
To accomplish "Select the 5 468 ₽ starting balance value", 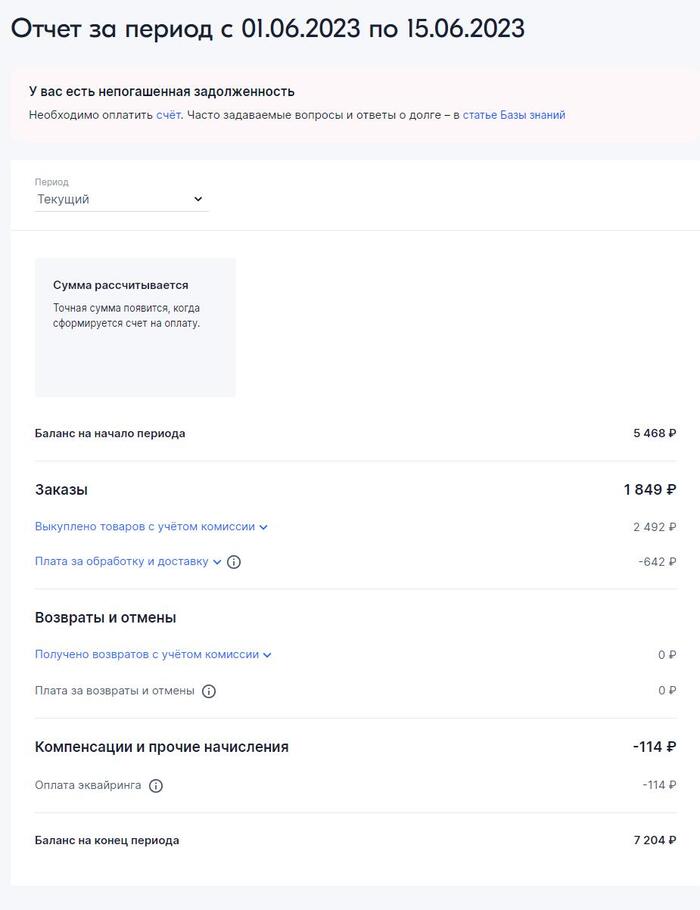I will [654, 434].
